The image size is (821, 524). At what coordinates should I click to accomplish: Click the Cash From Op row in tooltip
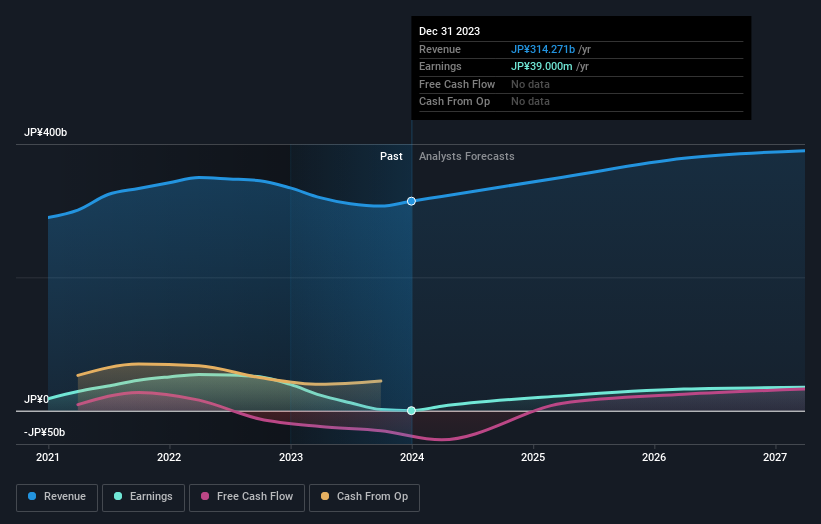pos(581,102)
